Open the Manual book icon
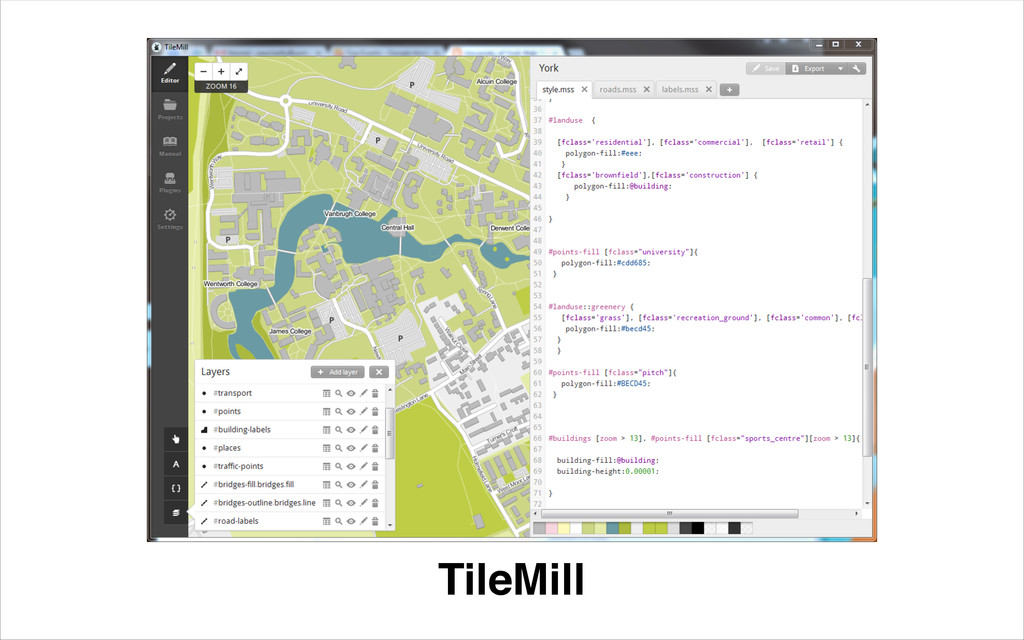This screenshot has height=640, width=1024. pyautogui.click(x=170, y=146)
